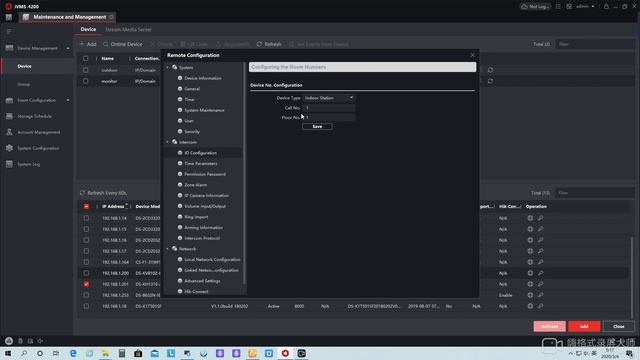Click Refresh in device toolbar

pyautogui.click(x=269, y=44)
